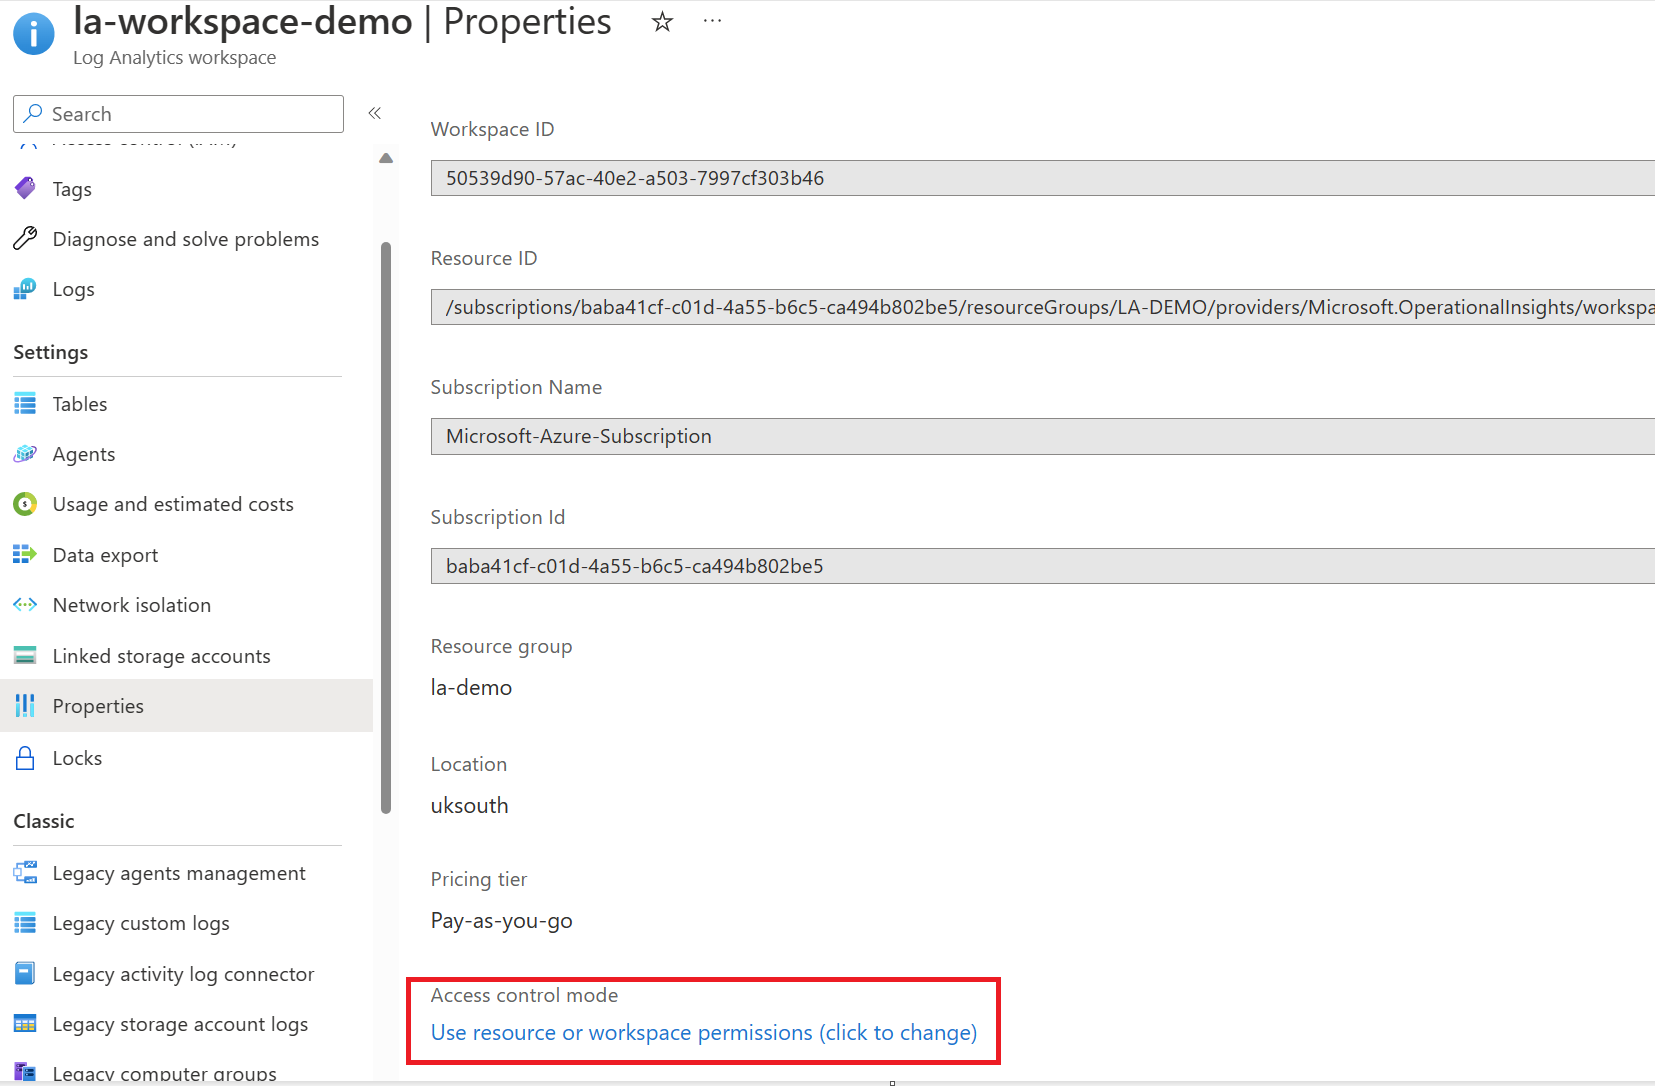The height and width of the screenshot is (1086, 1655).
Task: Click the Usage and estimated costs icon
Action: (25, 504)
